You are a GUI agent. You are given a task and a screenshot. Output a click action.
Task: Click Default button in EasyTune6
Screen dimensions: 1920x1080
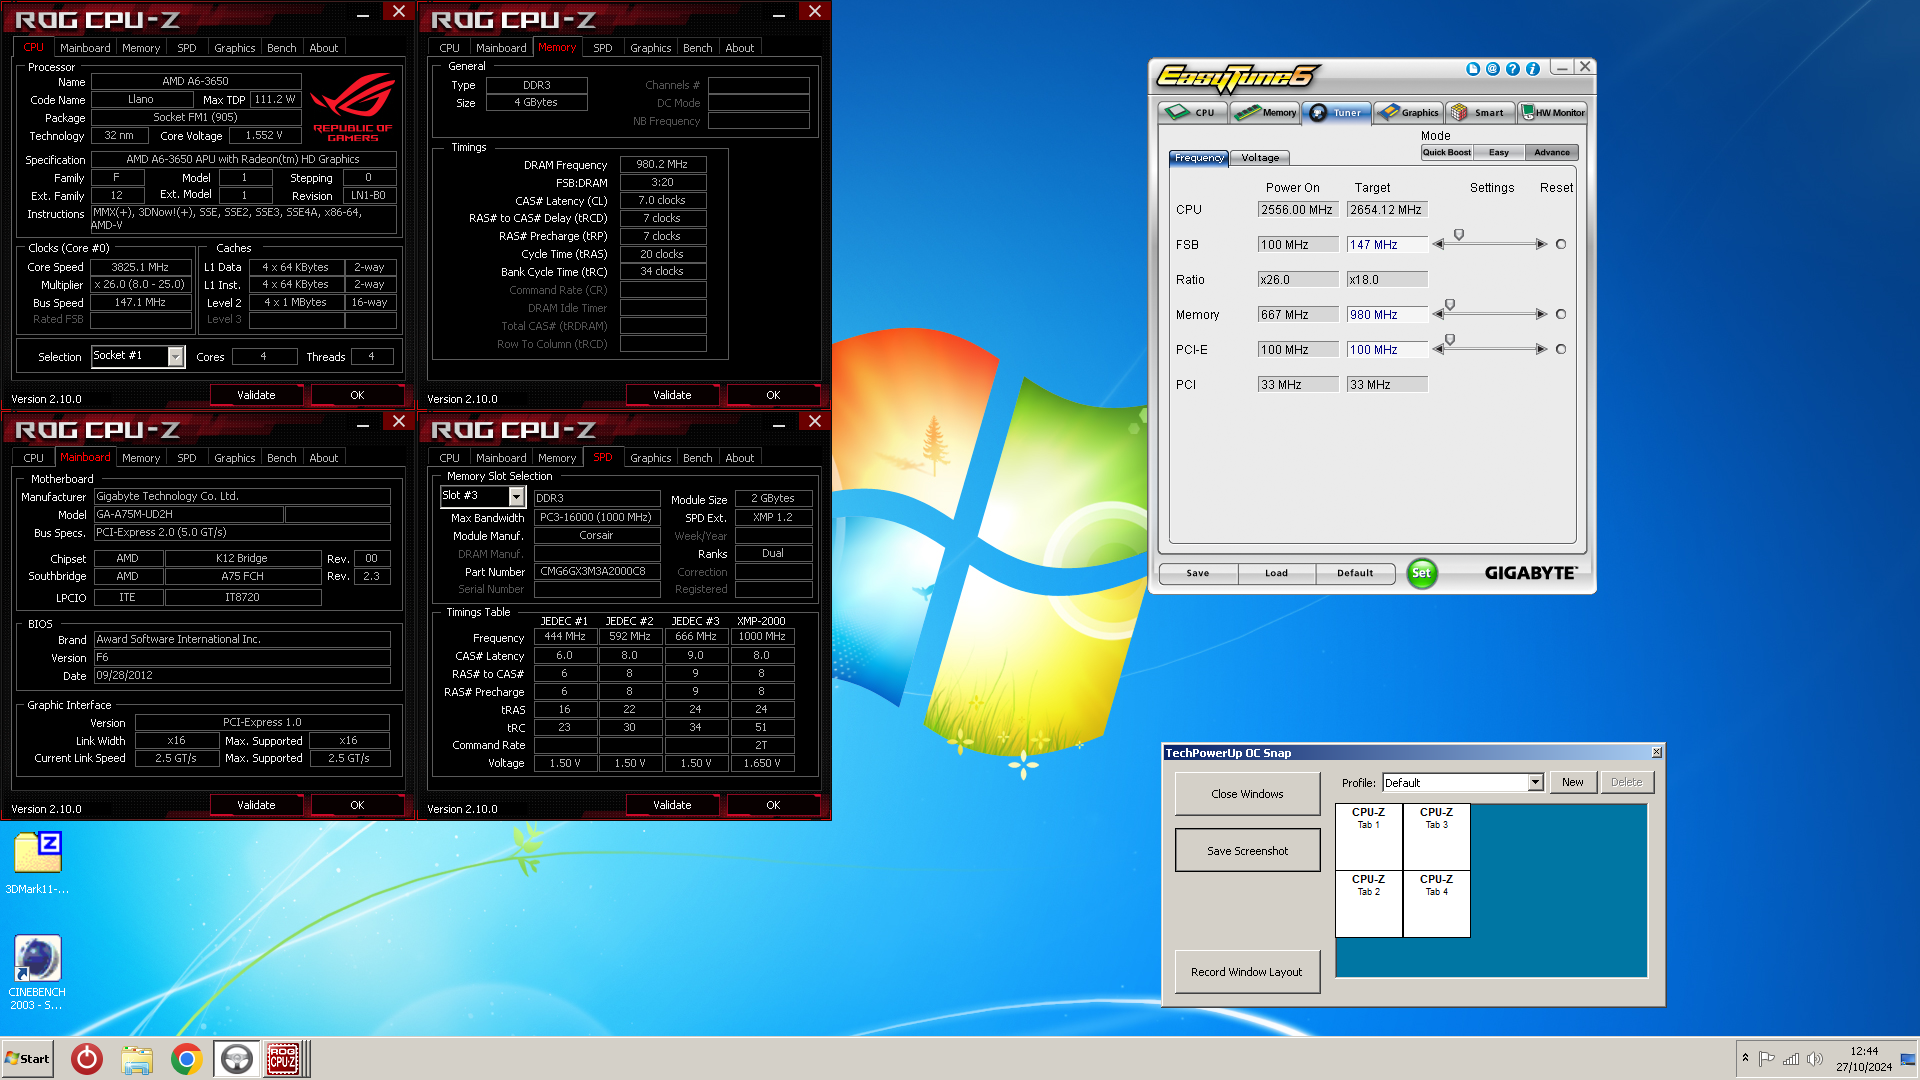click(x=1355, y=573)
